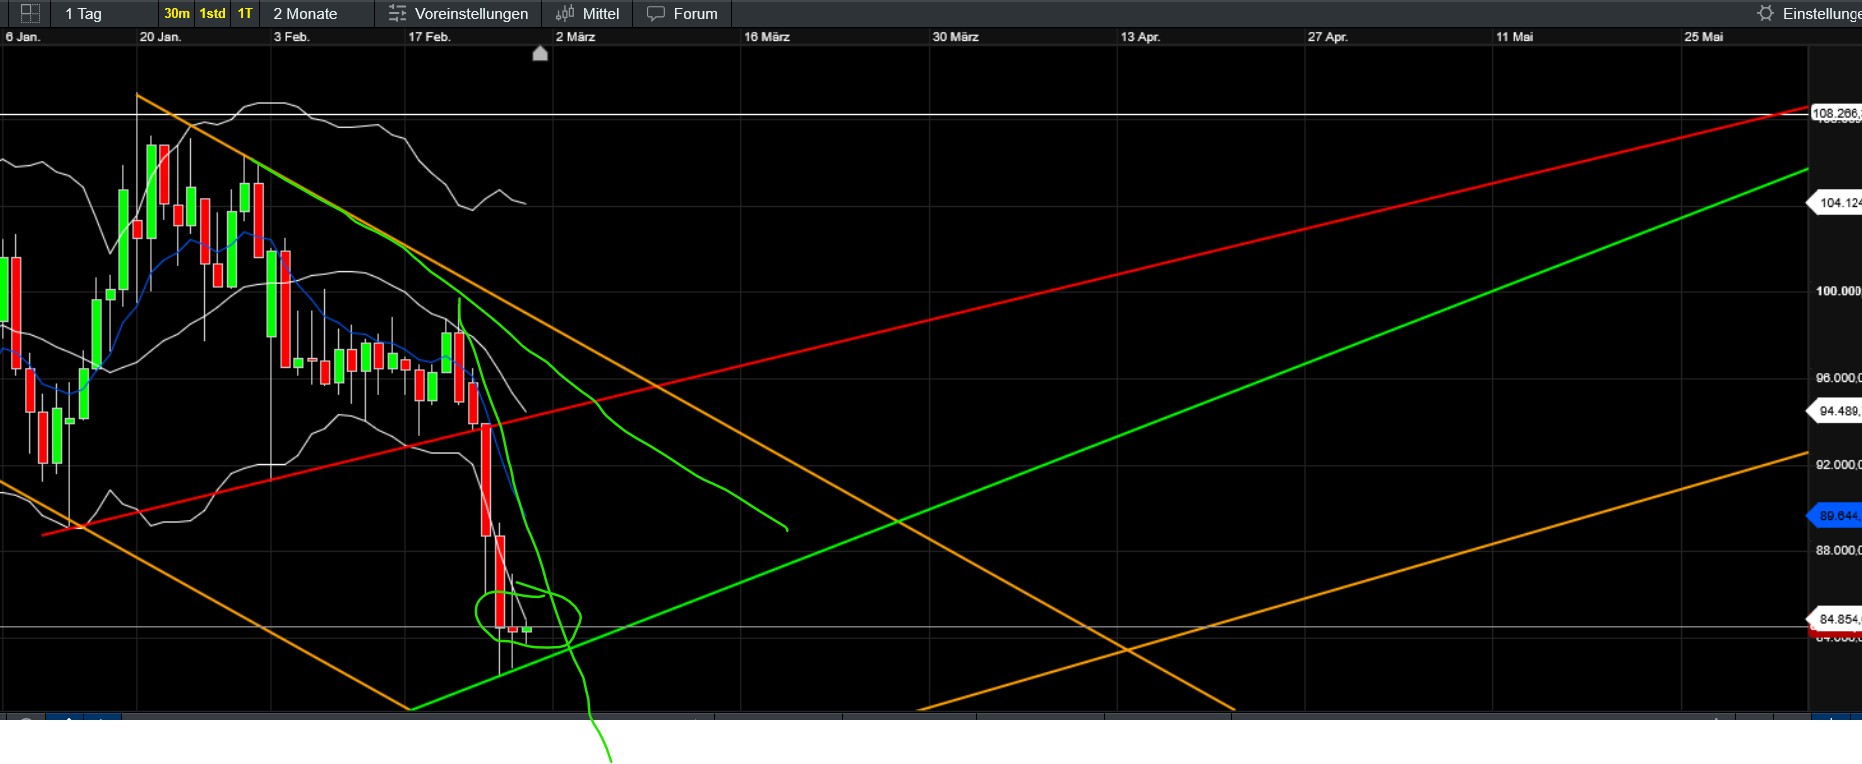Image resolution: width=1862 pixels, height=764 pixels.
Task: Click the '16 März' date label
Action: tap(767, 37)
